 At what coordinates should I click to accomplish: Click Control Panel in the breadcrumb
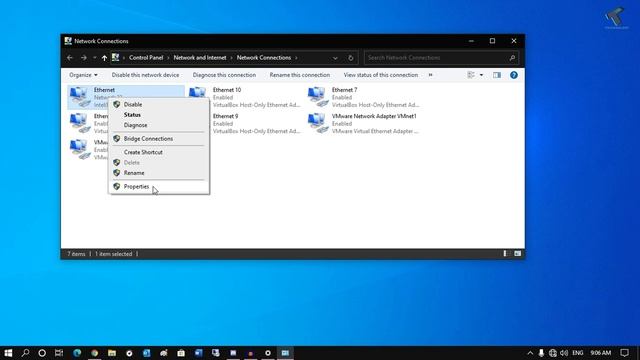coord(146,58)
